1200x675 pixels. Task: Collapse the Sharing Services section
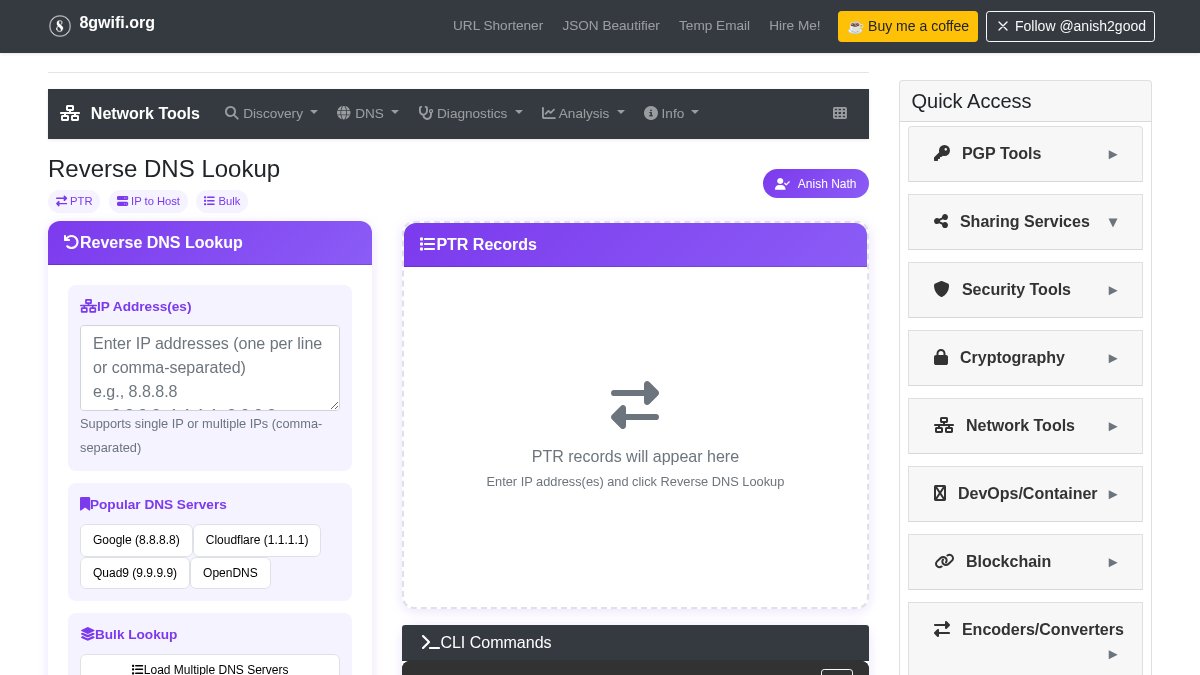click(1113, 222)
